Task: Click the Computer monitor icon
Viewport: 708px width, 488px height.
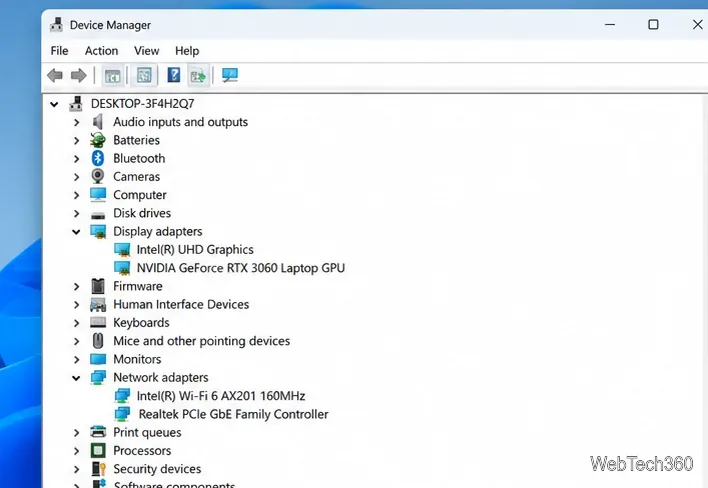Action: point(98,195)
